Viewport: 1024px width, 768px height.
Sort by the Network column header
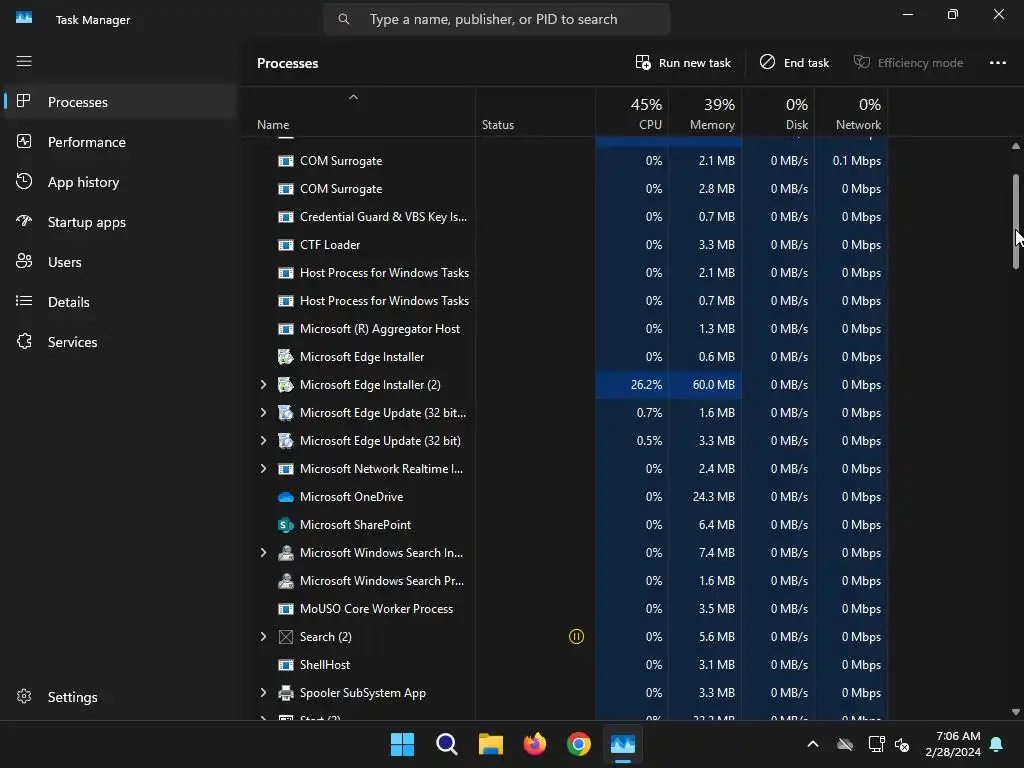(x=851, y=112)
